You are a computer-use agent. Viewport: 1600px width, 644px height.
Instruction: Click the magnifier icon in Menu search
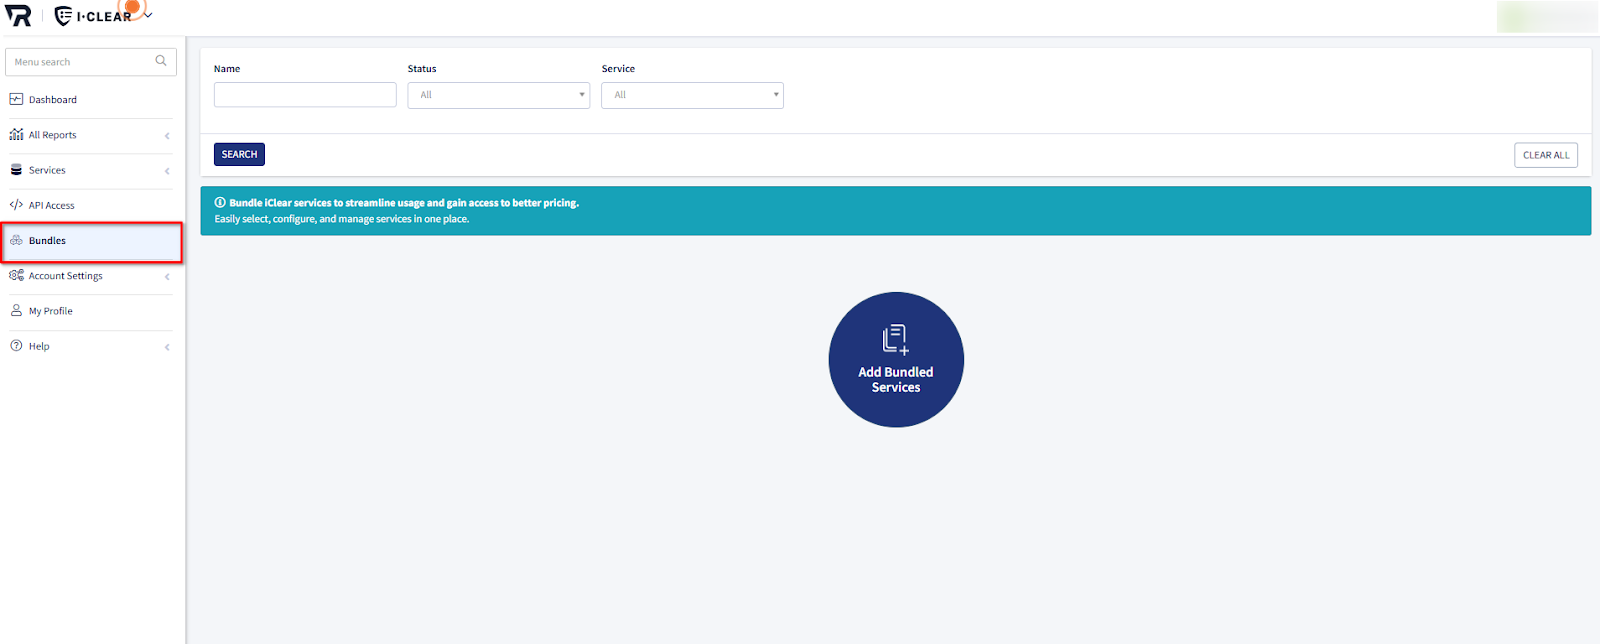[161, 61]
